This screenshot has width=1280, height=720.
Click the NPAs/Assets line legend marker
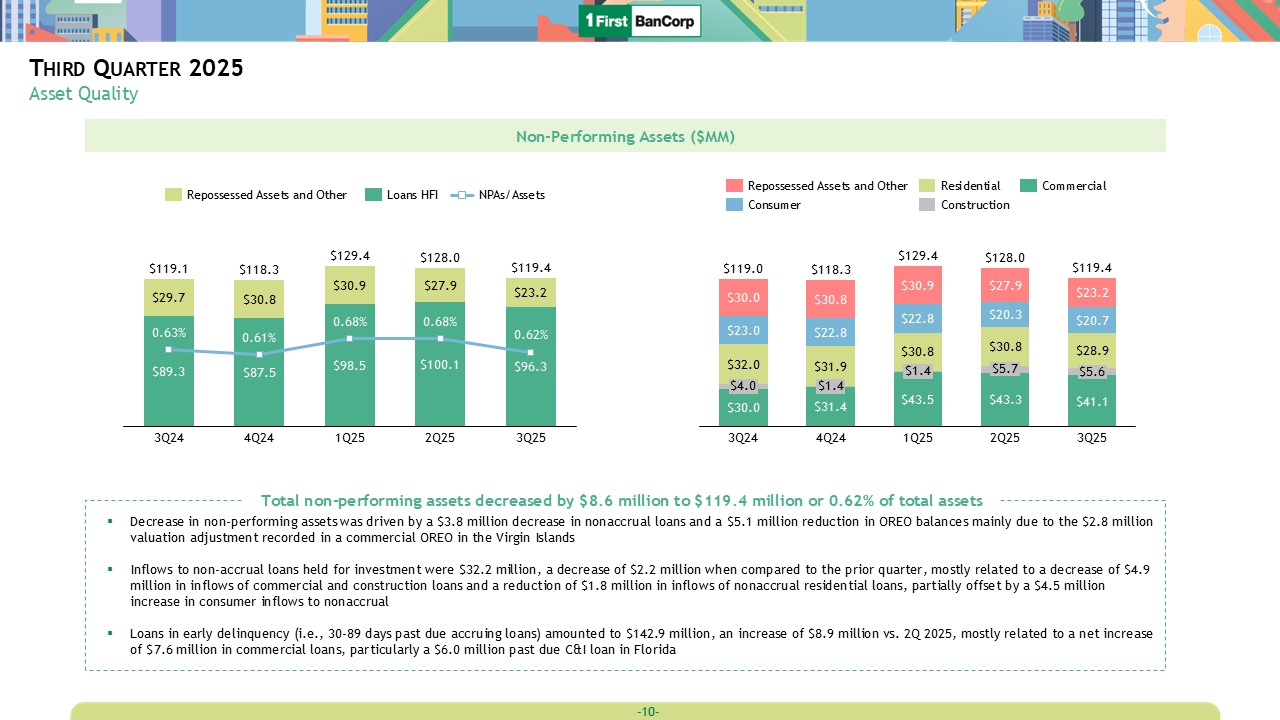coord(462,195)
